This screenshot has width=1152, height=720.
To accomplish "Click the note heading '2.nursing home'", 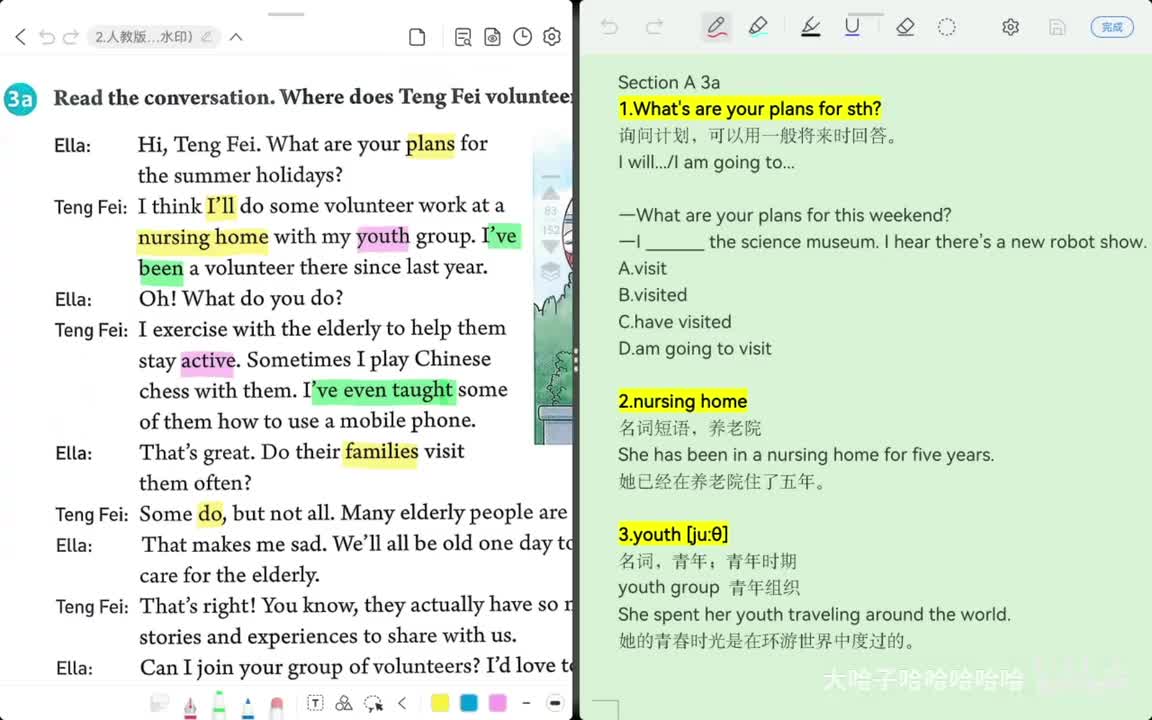I will [683, 401].
